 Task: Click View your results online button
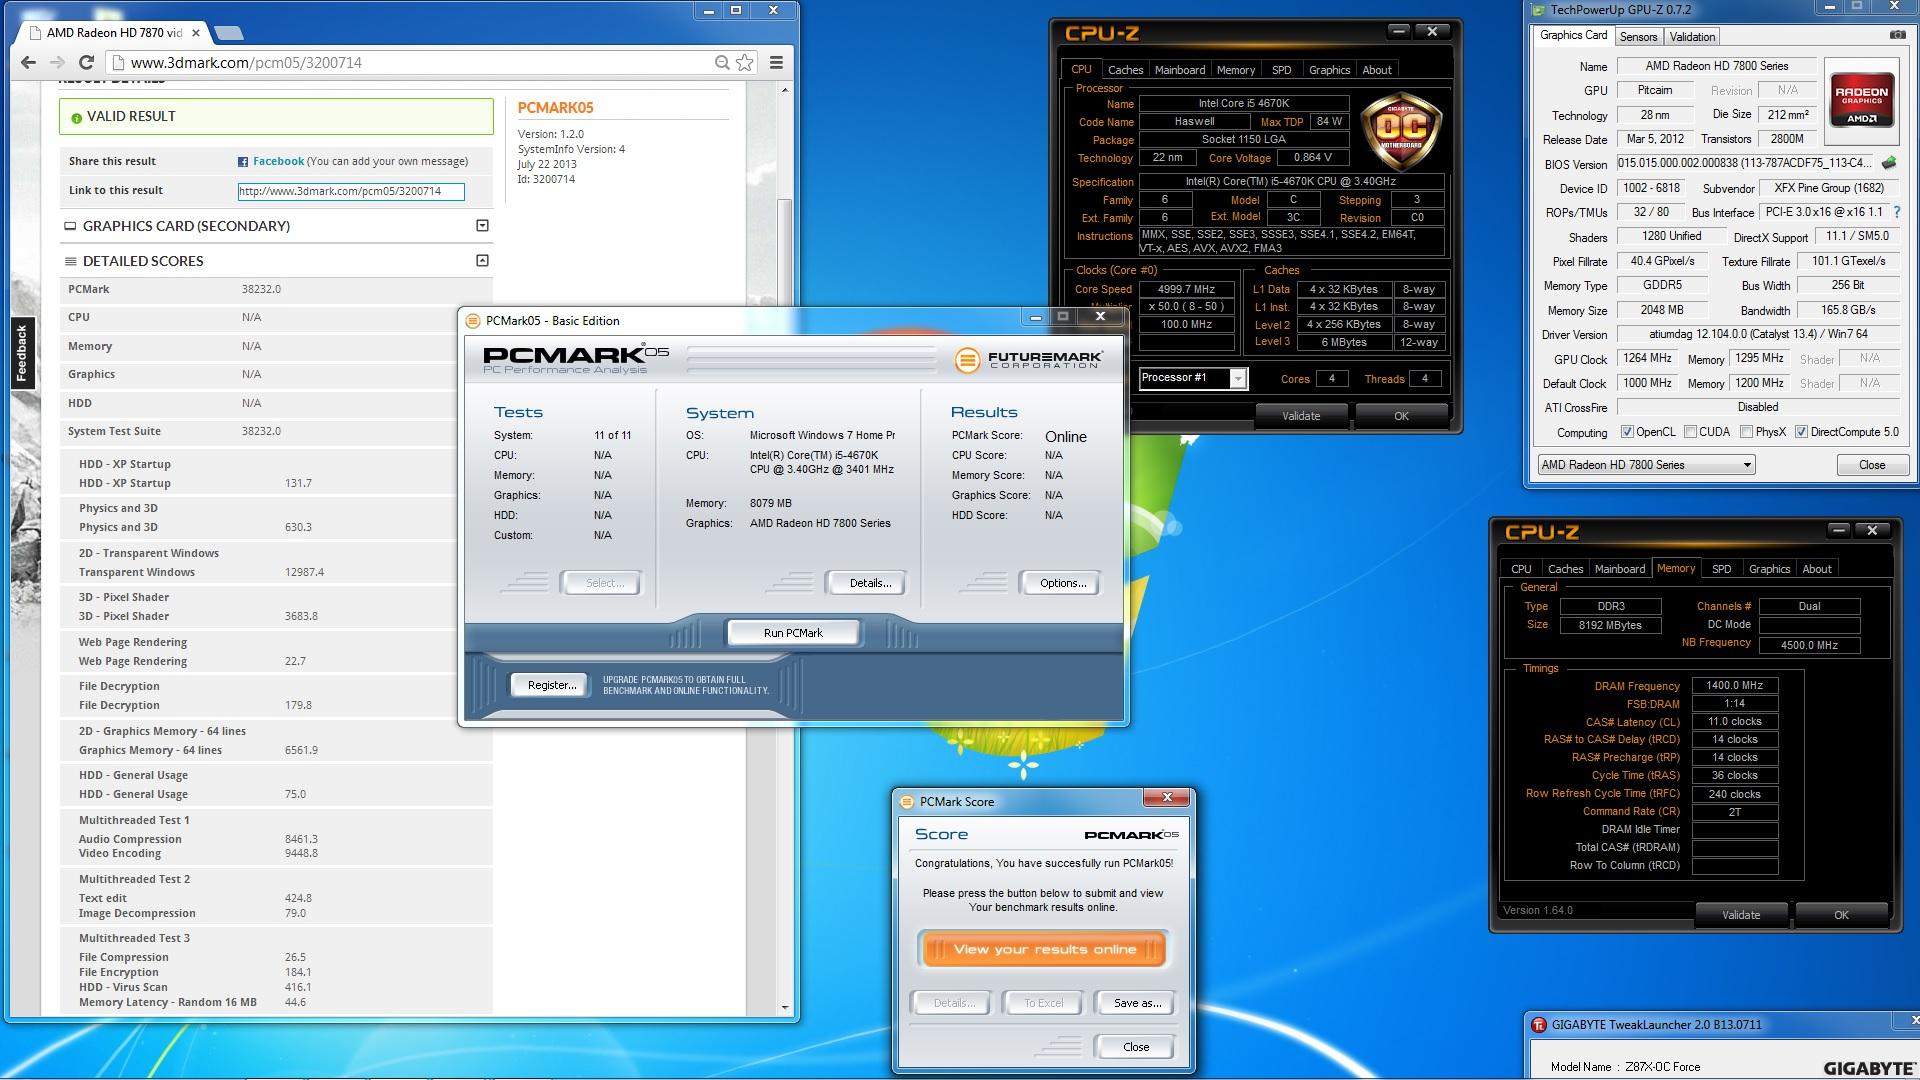point(1044,949)
